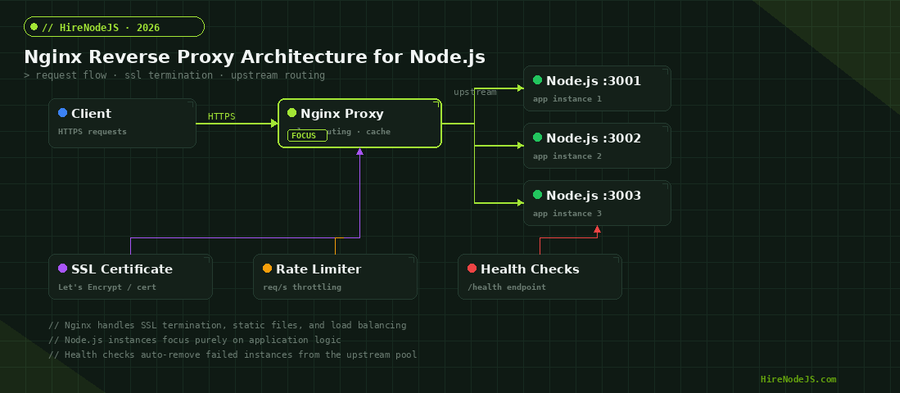Click the note about Node.js instances focus
This screenshot has height=393, width=900.
(195, 340)
